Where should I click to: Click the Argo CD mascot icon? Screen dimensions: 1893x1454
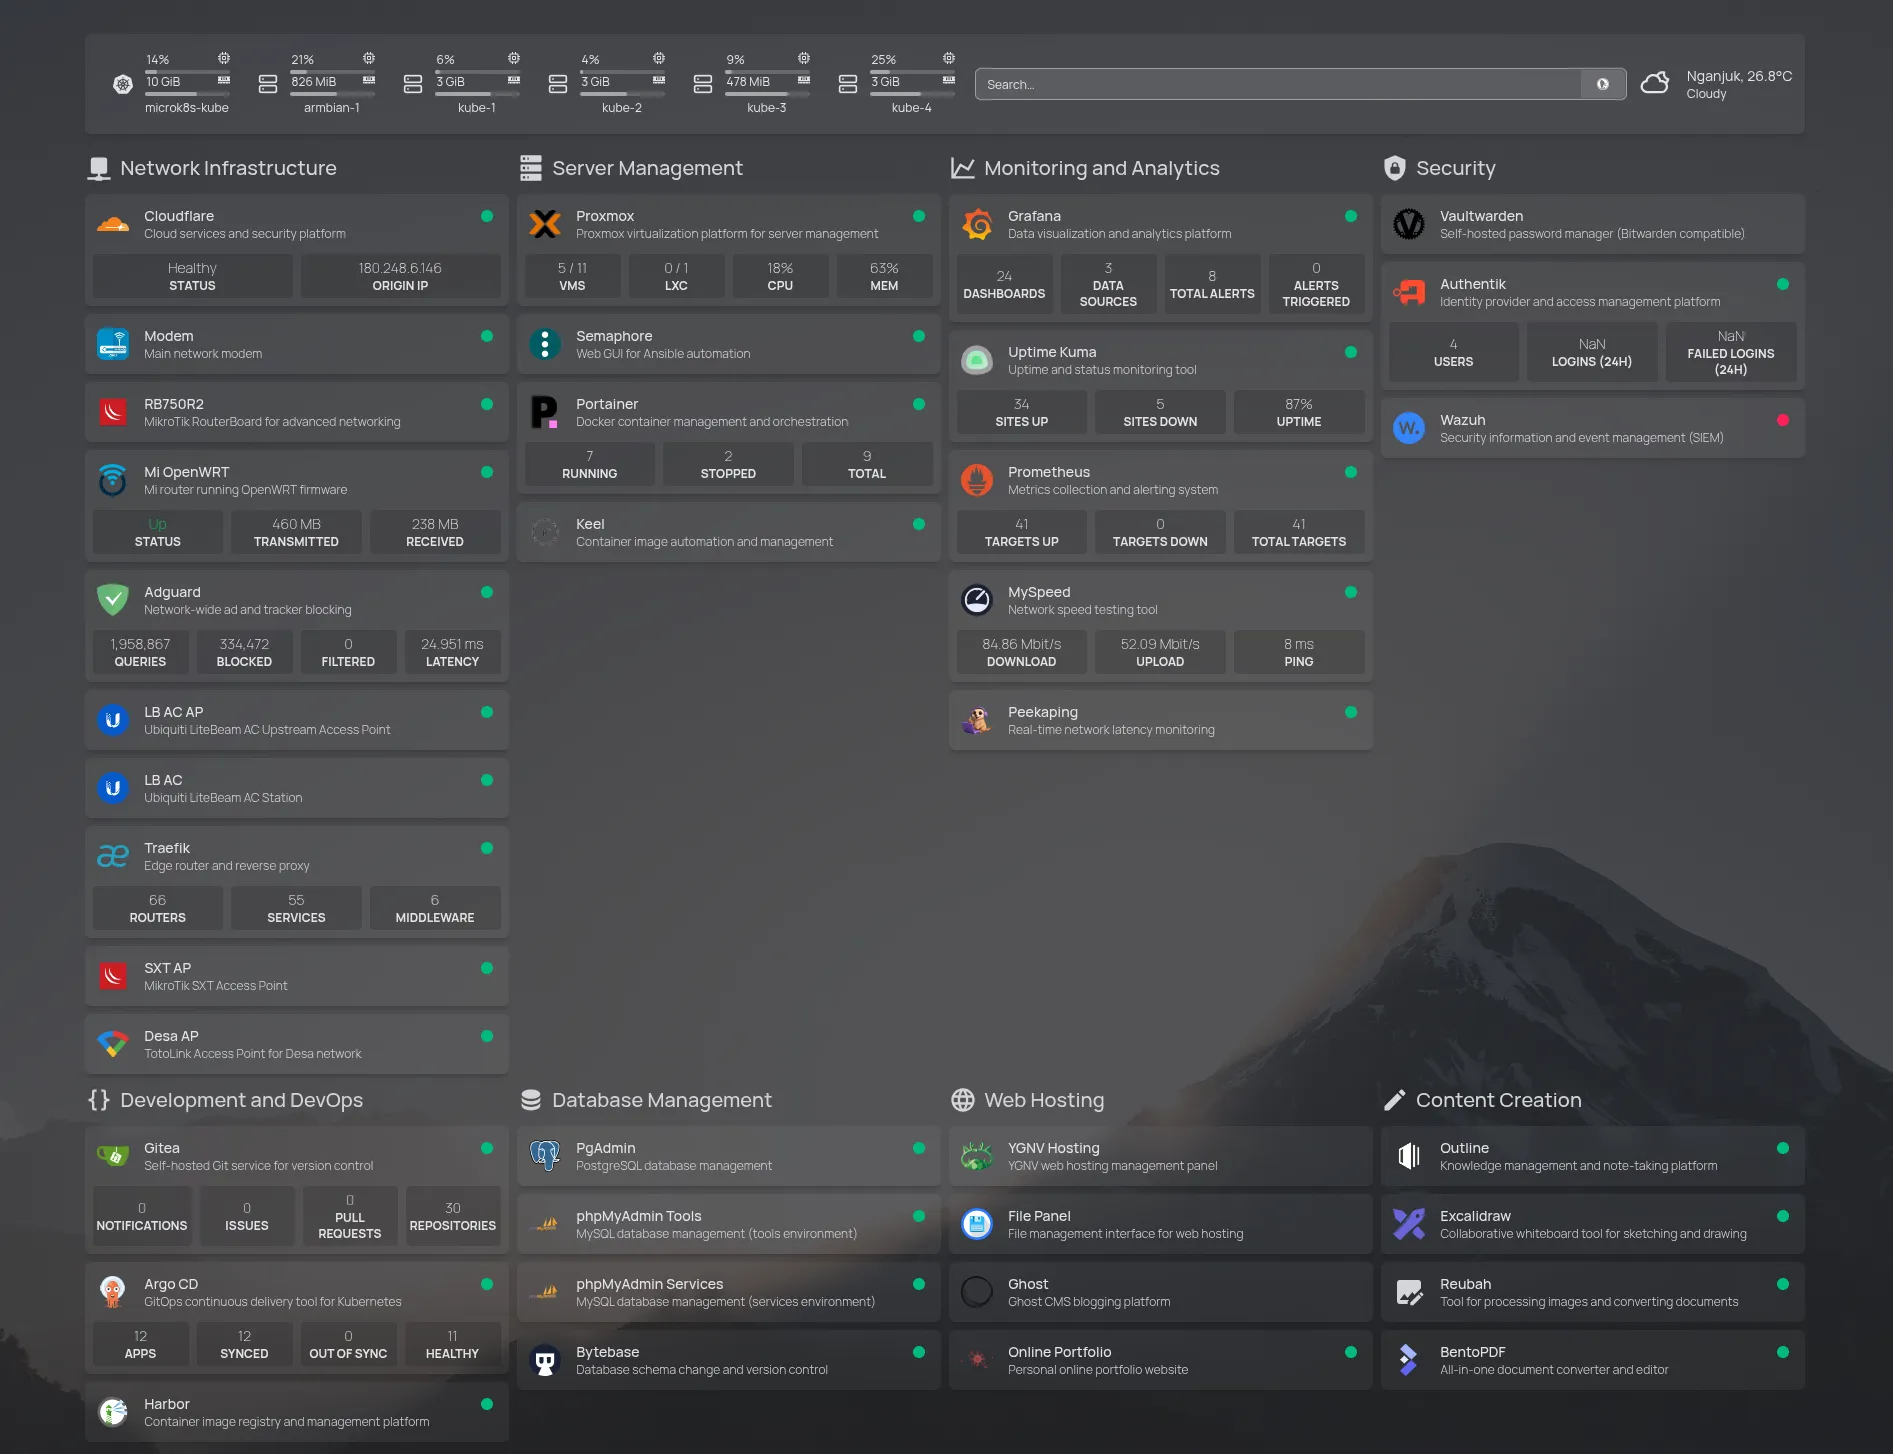[x=113, y=1292]
